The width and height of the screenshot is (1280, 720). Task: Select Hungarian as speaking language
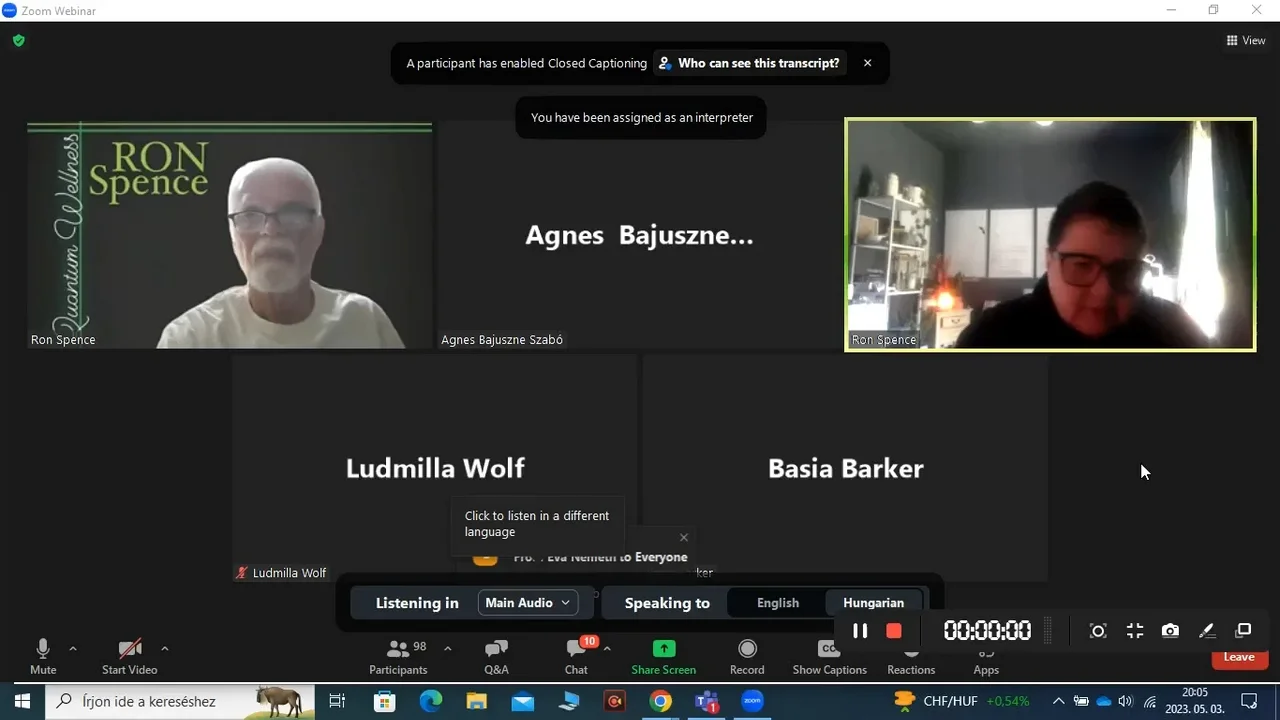(x=873, y=603)
